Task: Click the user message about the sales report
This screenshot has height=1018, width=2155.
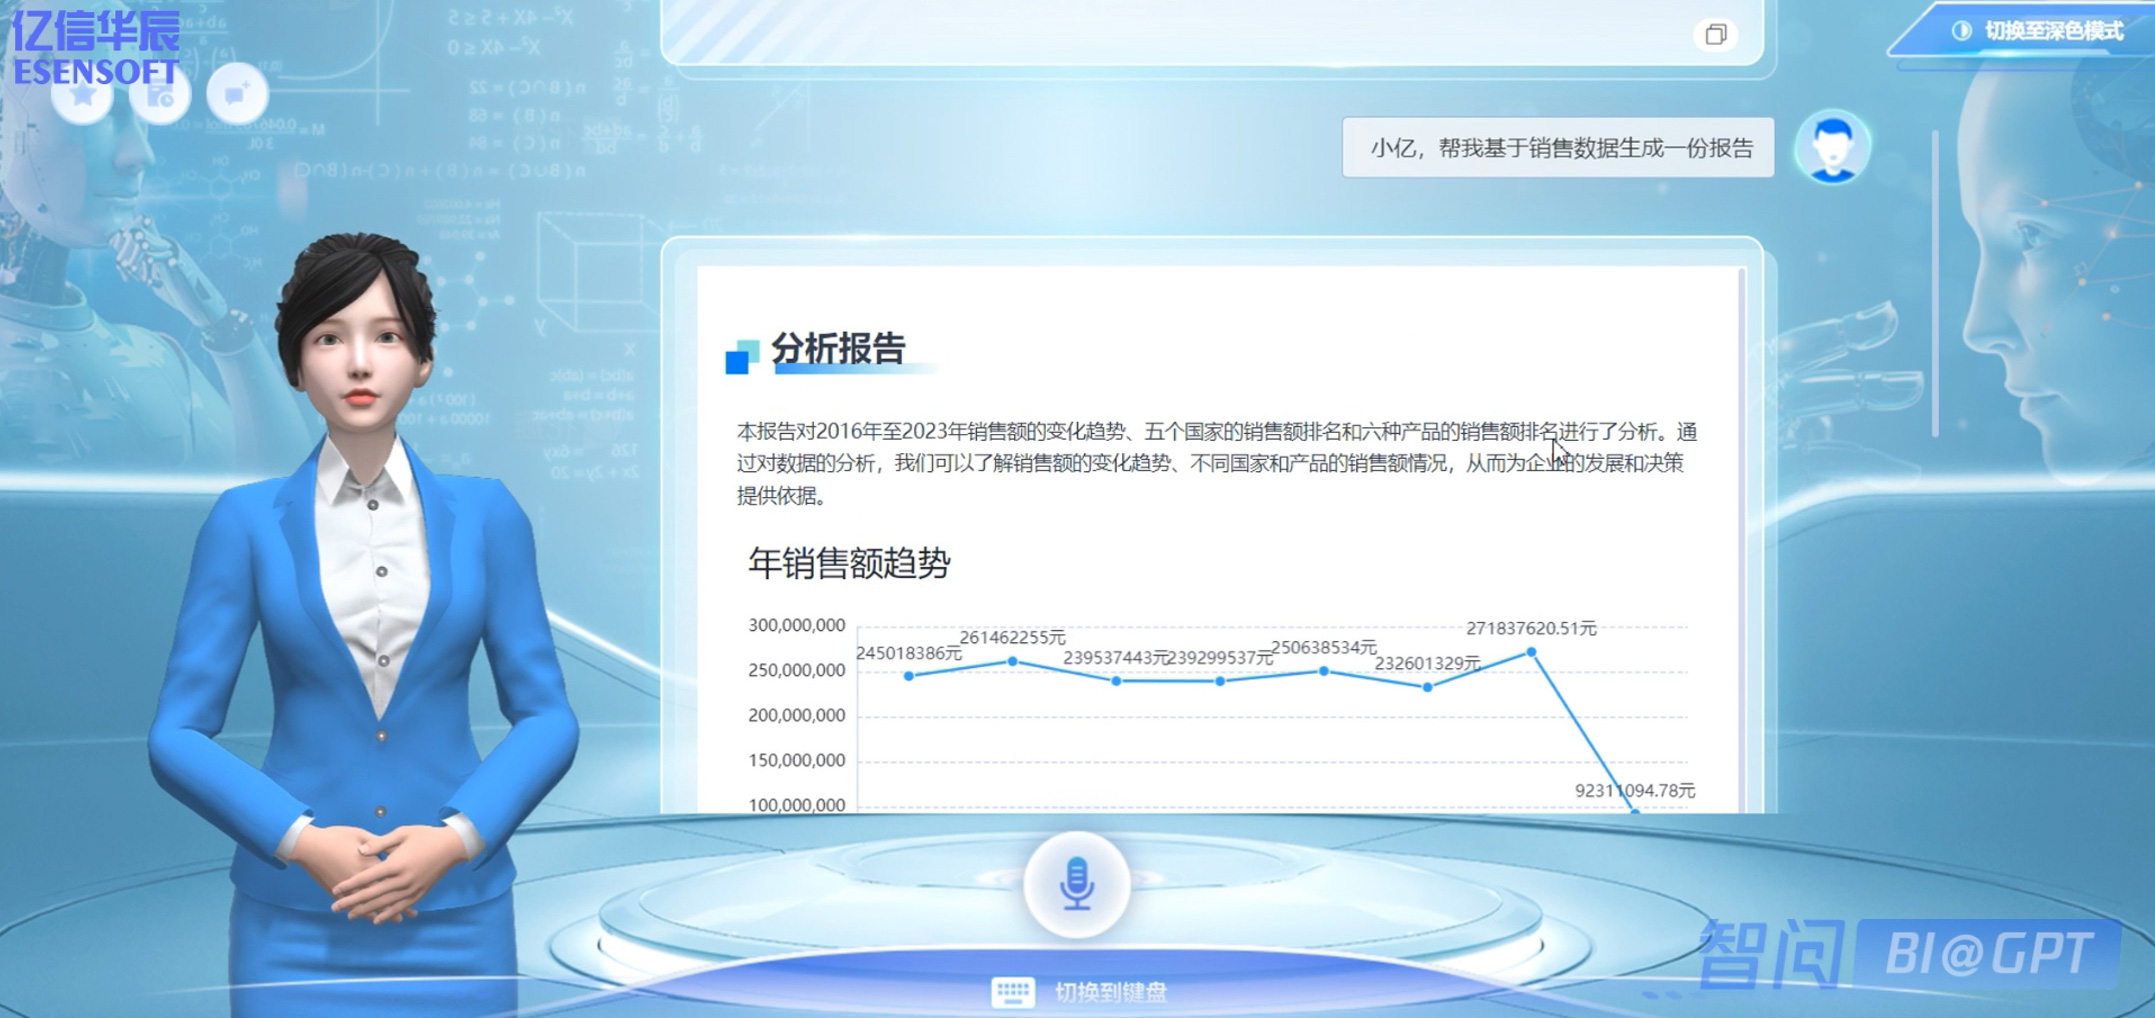Action: [1558, 148]
